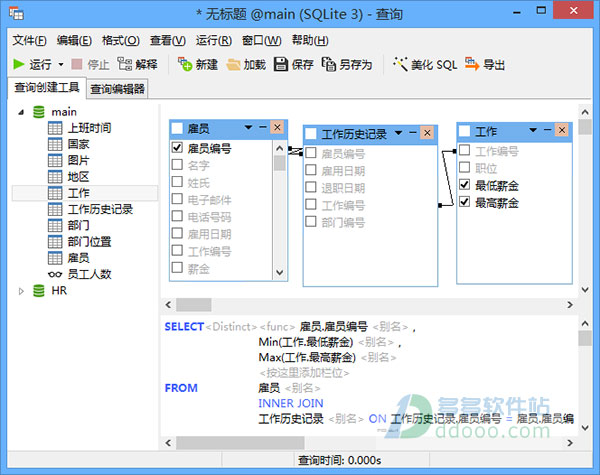Minimize the 工作 table box
This screenshot has height=475, width=600.
[x=548, y=130]
